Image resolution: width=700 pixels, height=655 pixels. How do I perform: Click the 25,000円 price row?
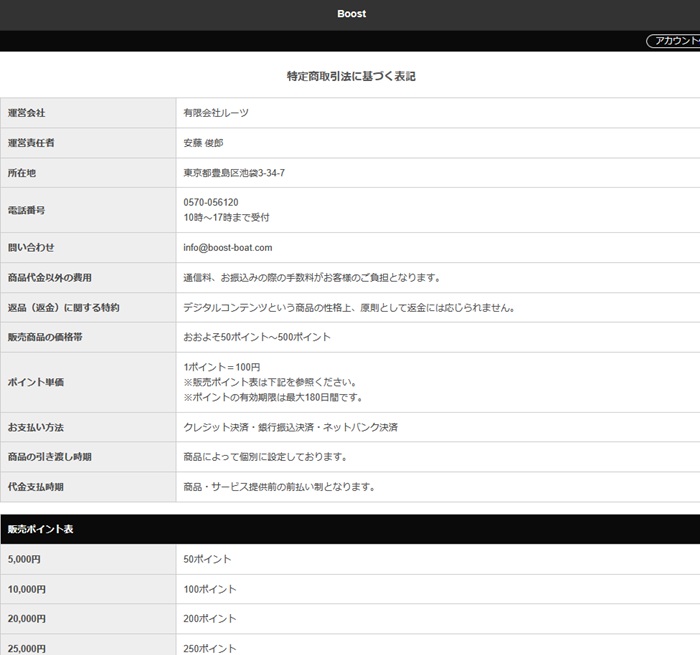click(x=27, y=648)
